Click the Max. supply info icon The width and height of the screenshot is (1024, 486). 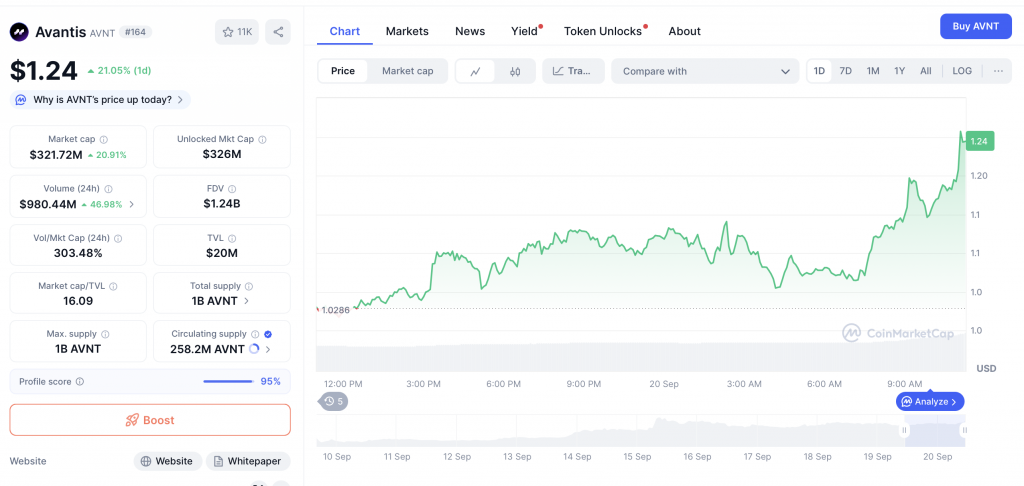tap(104, 334)
